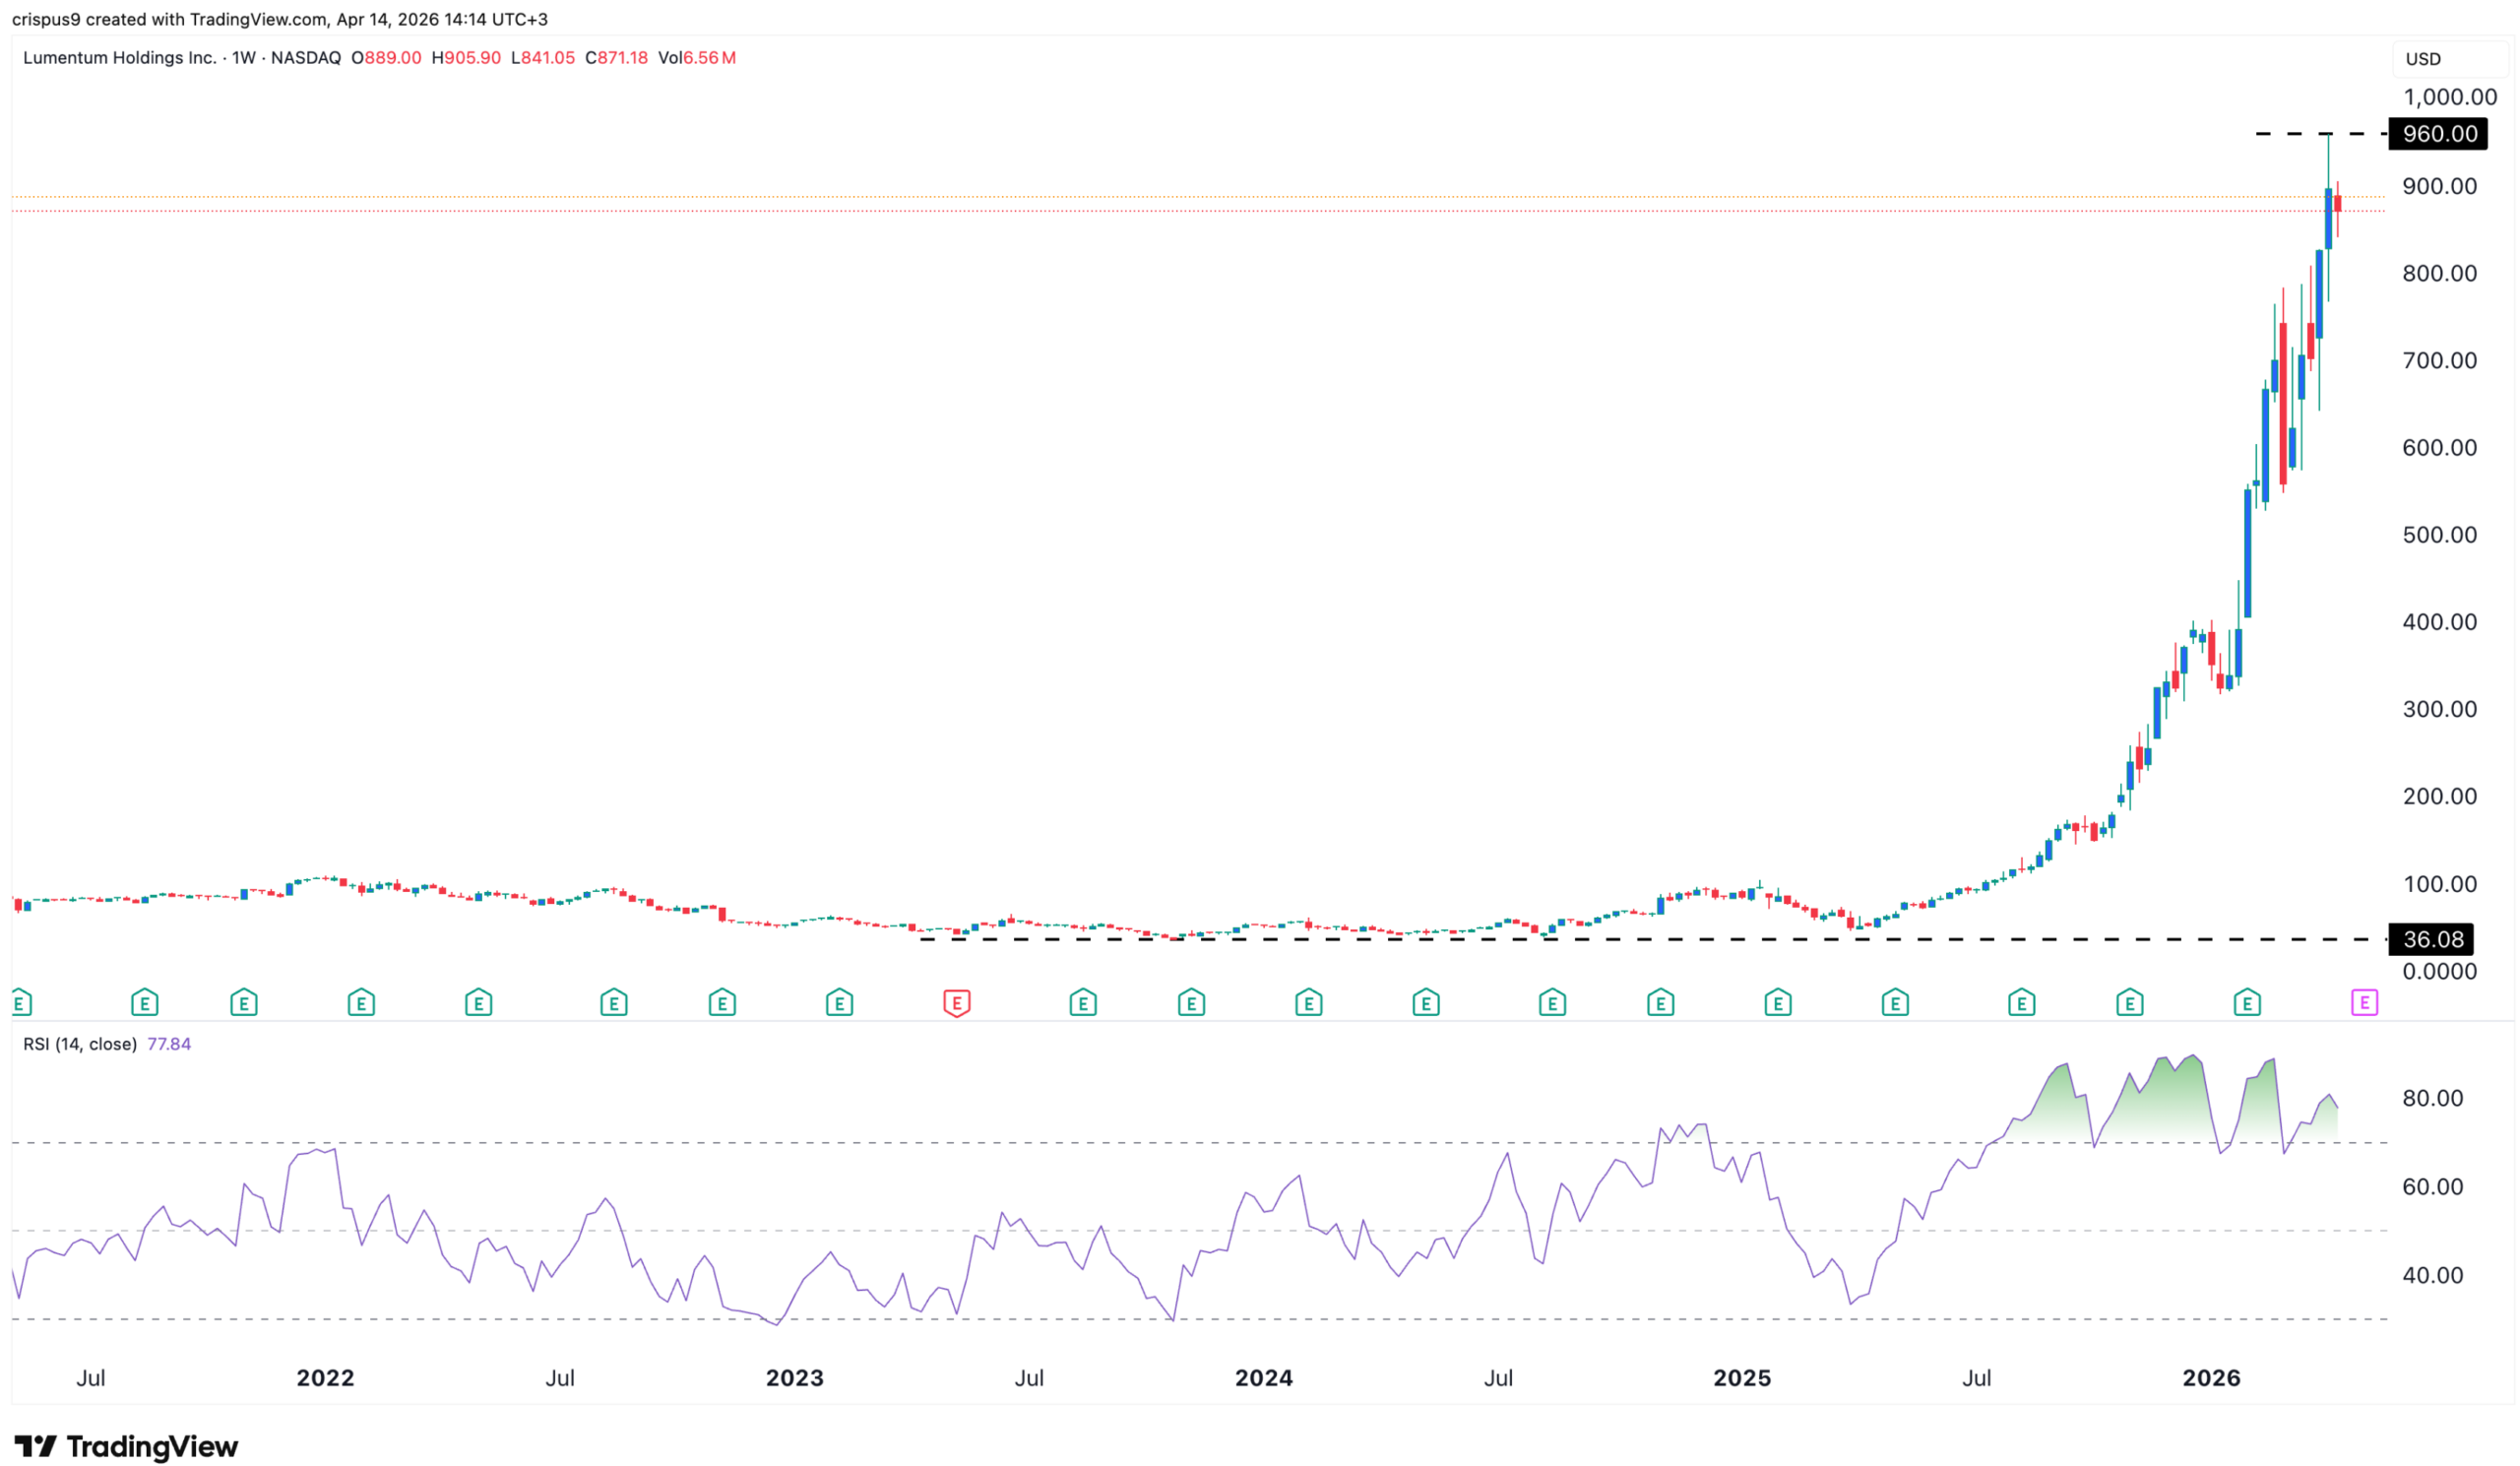This screenshot has height=1466, width=2520.
Task: Click the last green earnings marker before the magenta one
Action: 2247,1002
